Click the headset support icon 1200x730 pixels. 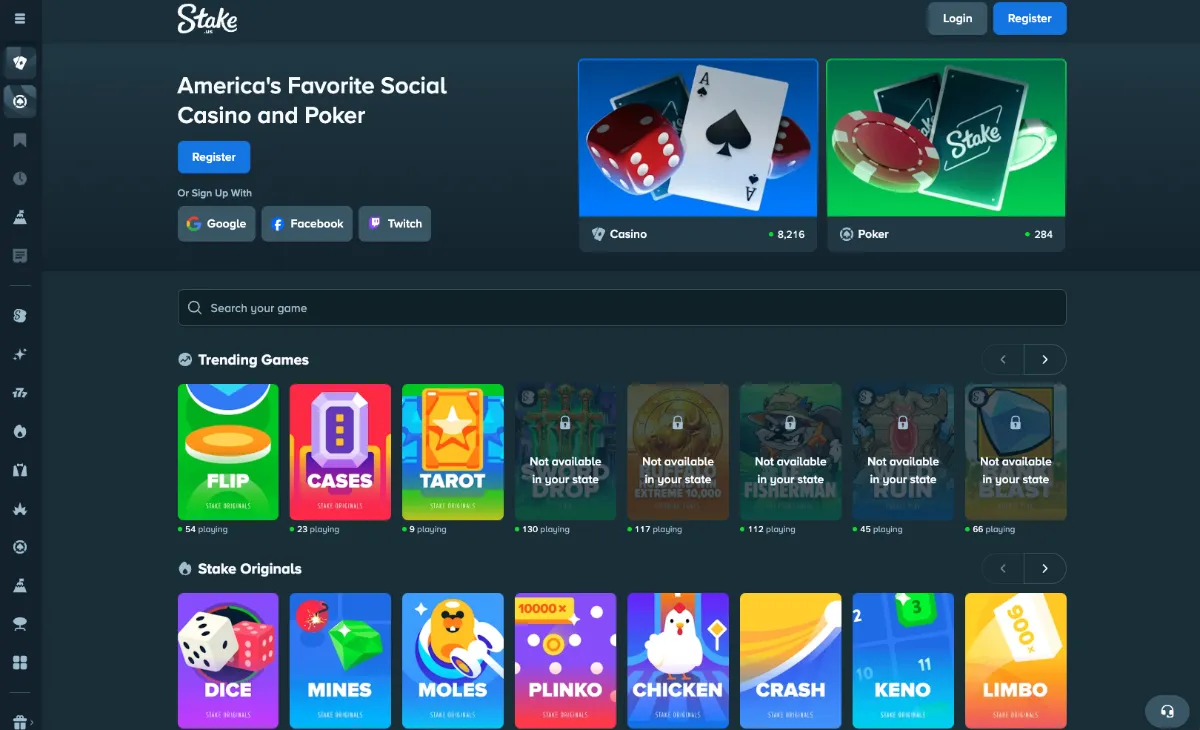point(1167,712)
